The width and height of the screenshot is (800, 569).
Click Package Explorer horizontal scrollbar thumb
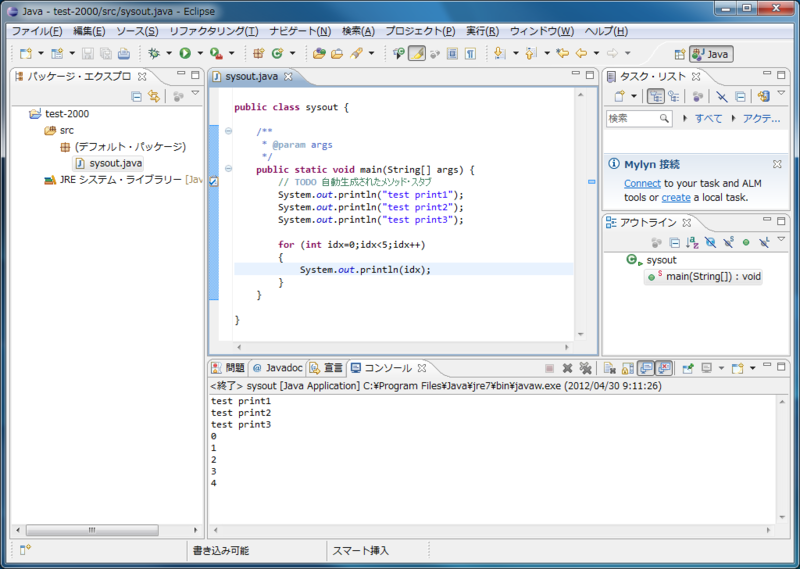pyautogui.click(x=92, y=530)
